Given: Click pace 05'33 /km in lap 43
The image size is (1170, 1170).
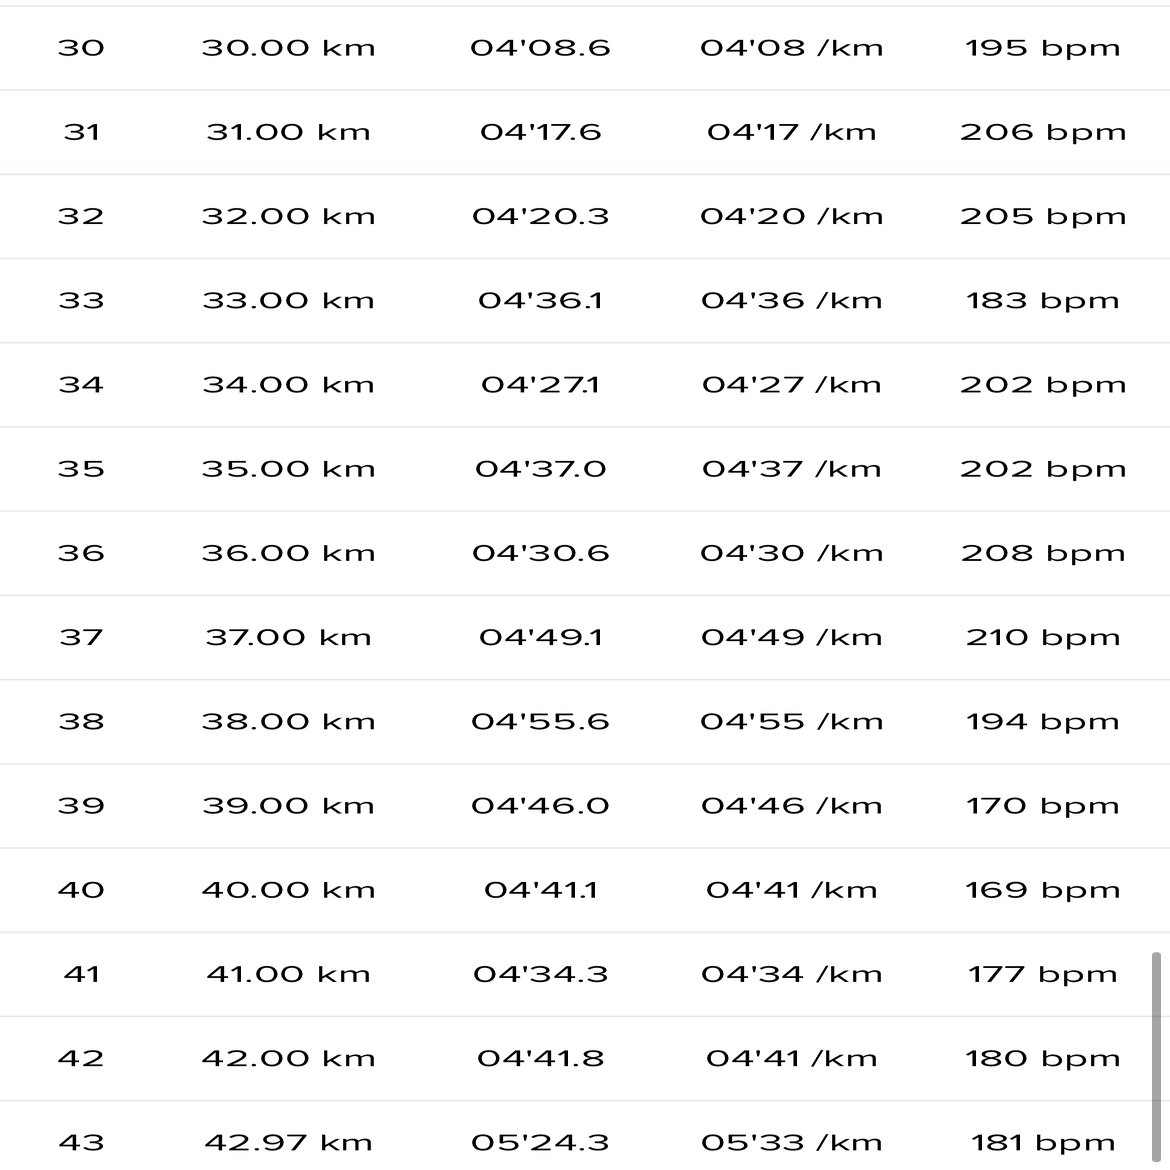Looking at the screenshot, I should pyautogui.click(x=791, y=1143).
